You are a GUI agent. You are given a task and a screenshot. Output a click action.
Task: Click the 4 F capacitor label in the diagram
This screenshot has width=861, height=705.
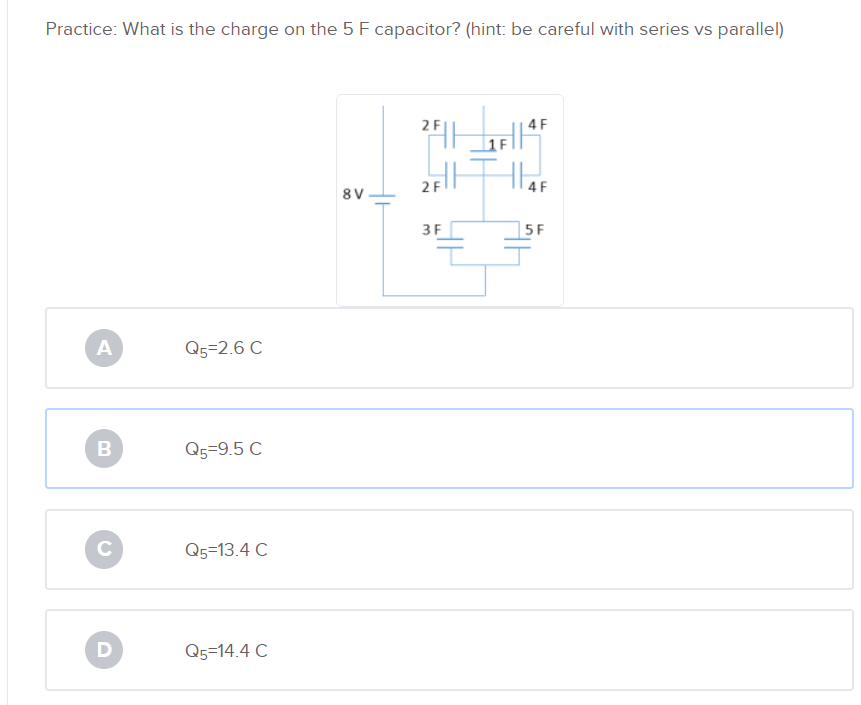point(536,122)
